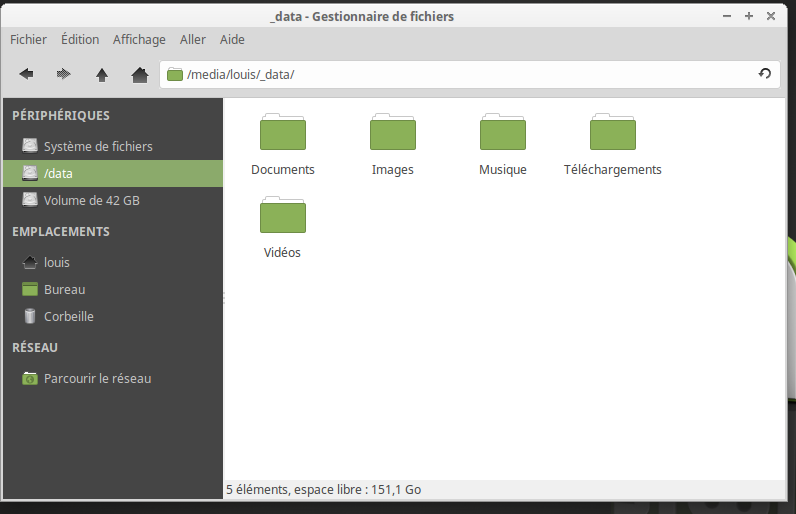
Task: Go forward with the right arrow button
Action: tap(63, 75)
